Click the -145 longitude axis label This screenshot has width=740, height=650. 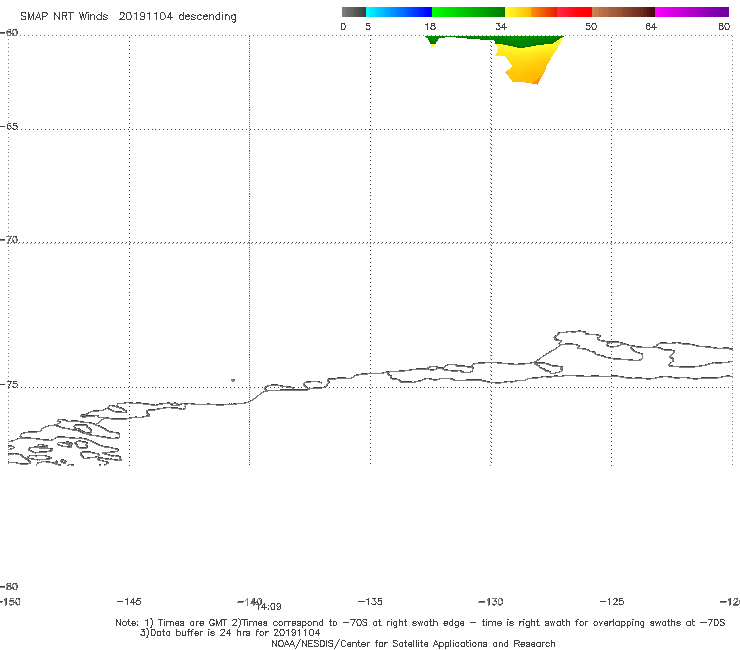pos(128,601)
